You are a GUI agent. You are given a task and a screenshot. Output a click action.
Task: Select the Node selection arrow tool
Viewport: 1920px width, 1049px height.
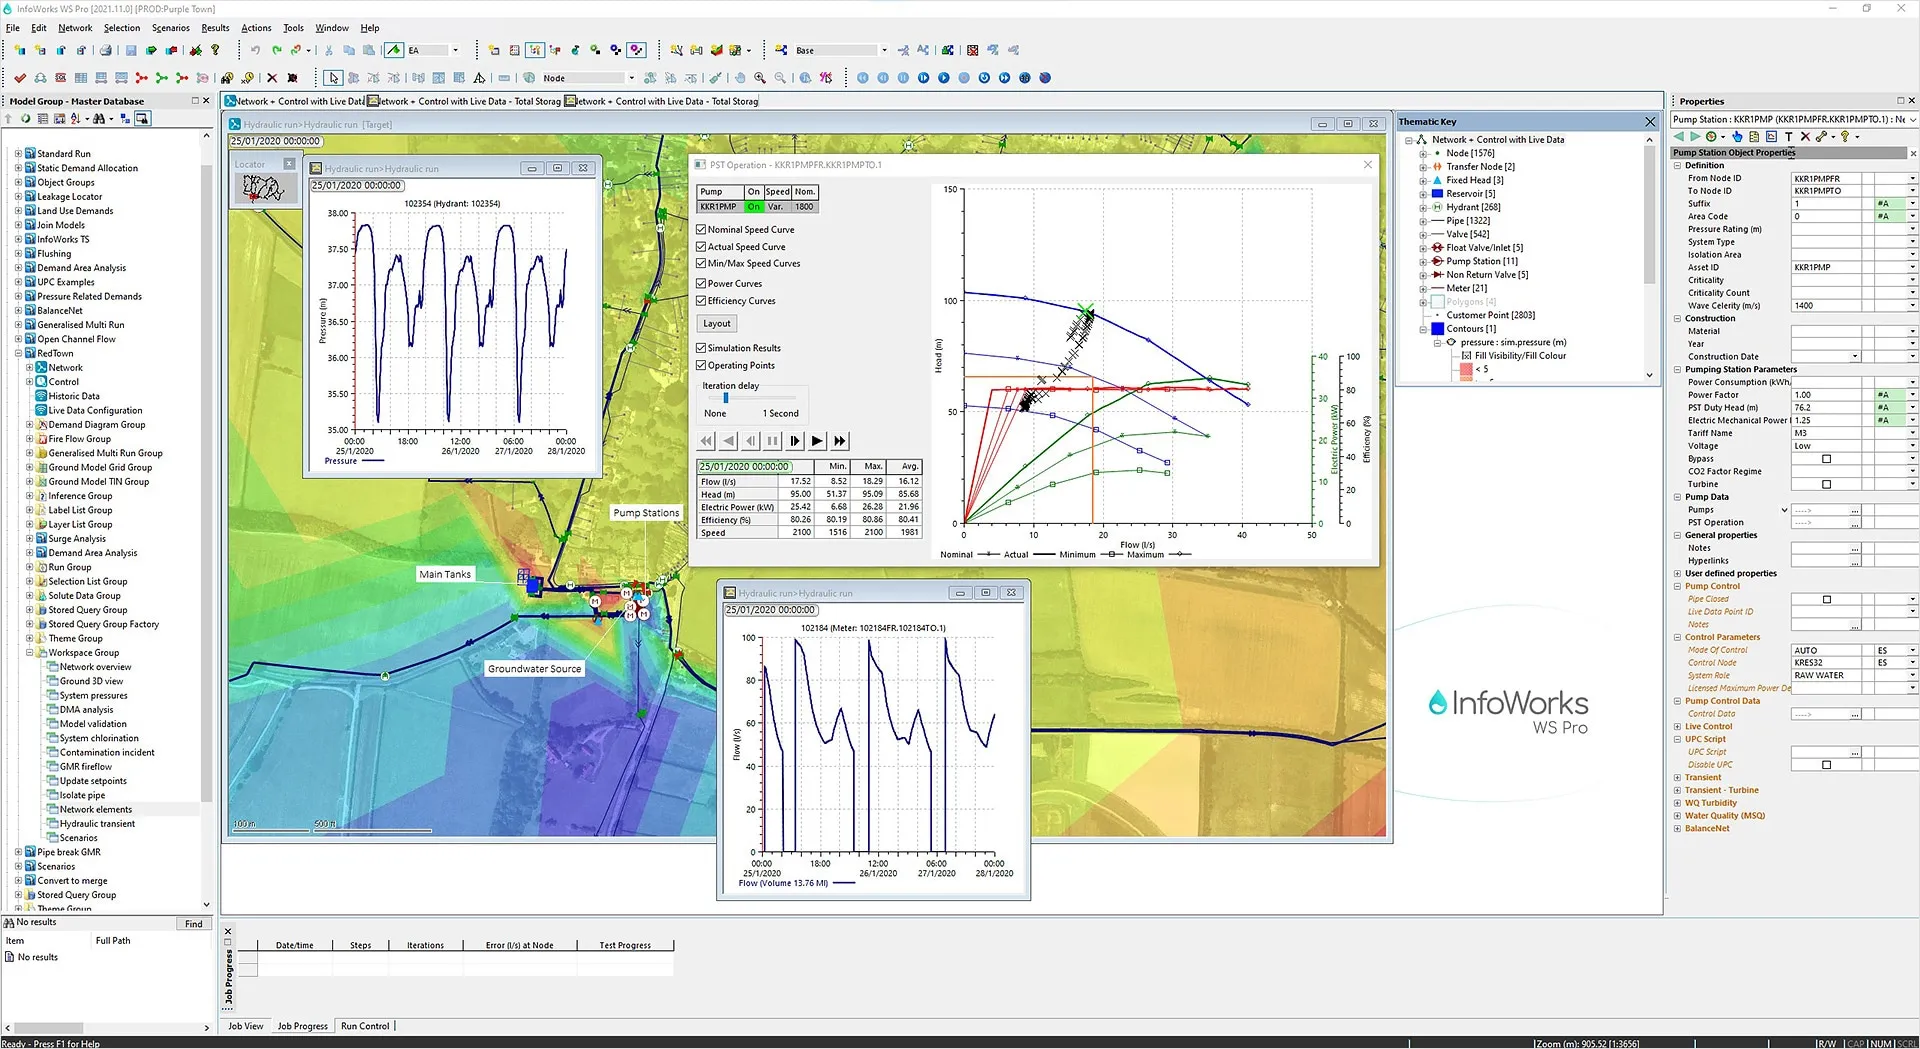pos(334,77)
